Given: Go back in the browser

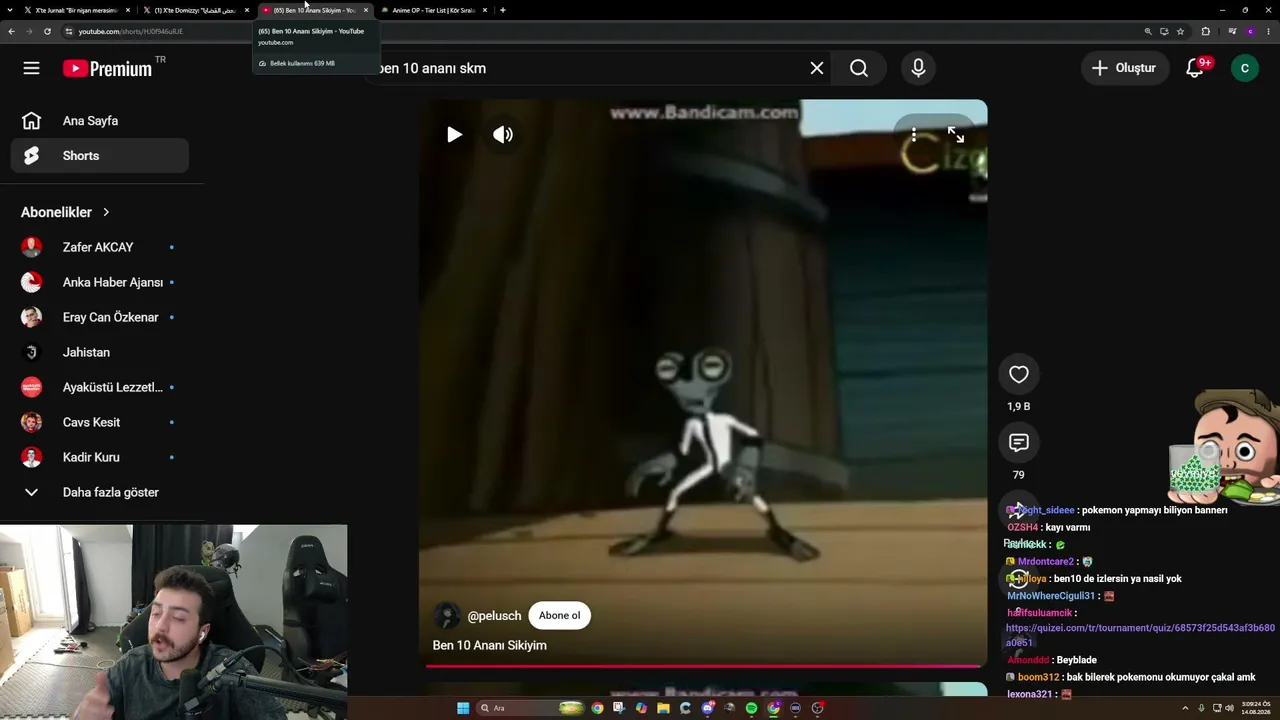Looking at the screenshot, I should coord(11,32).
